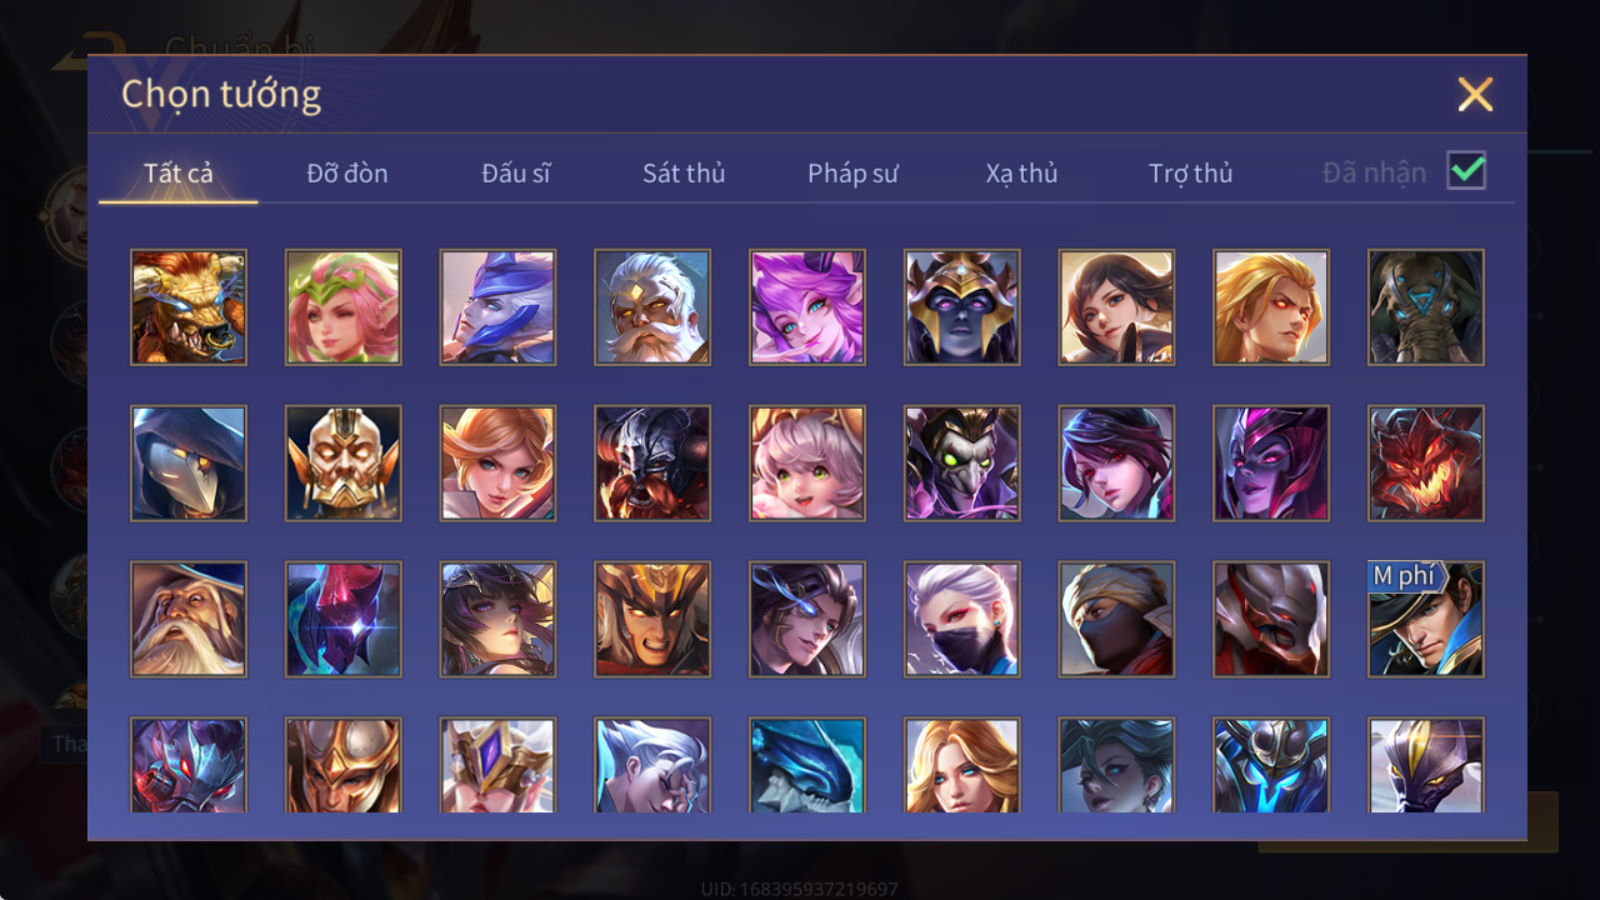Open the Sát thủ tab
This screenshot has width=1600, height=900.
pos(684,173)
